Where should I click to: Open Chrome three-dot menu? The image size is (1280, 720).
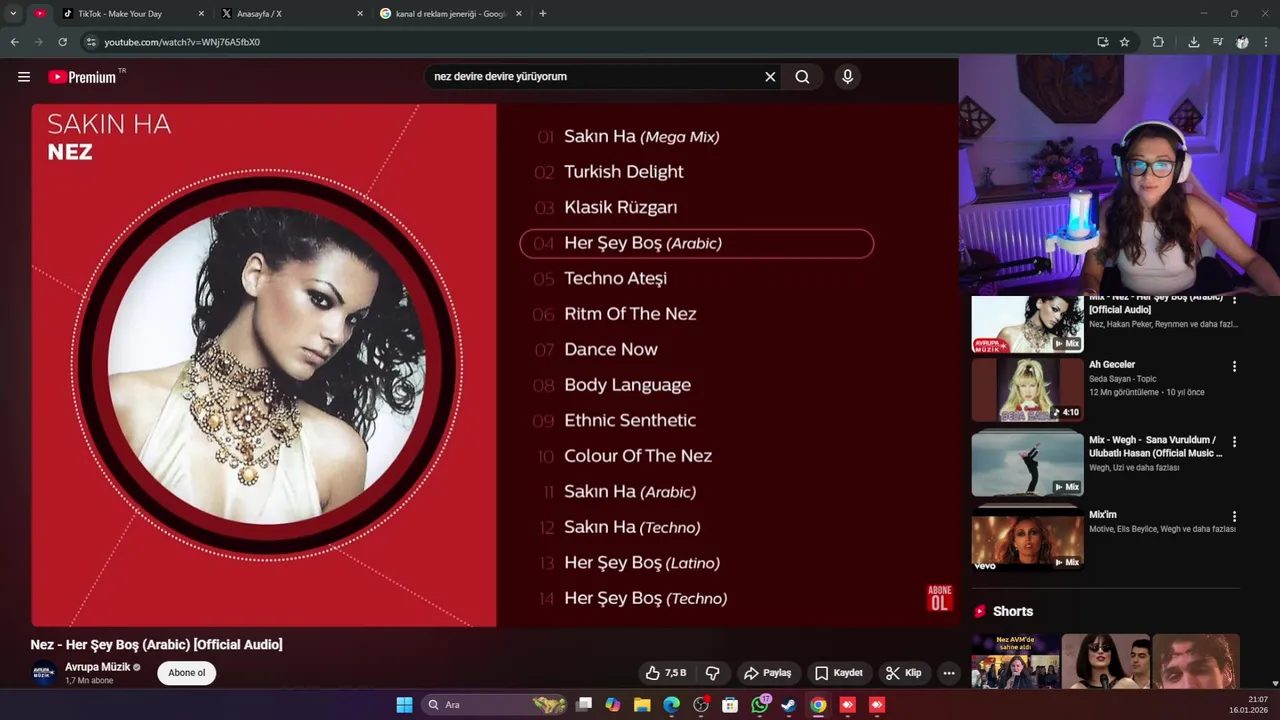1266,42
